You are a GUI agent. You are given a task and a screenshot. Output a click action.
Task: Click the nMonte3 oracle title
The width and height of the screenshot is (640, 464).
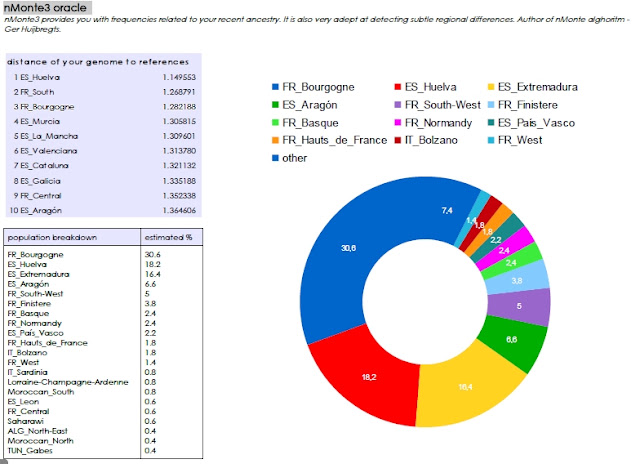[x=45, y=8]
